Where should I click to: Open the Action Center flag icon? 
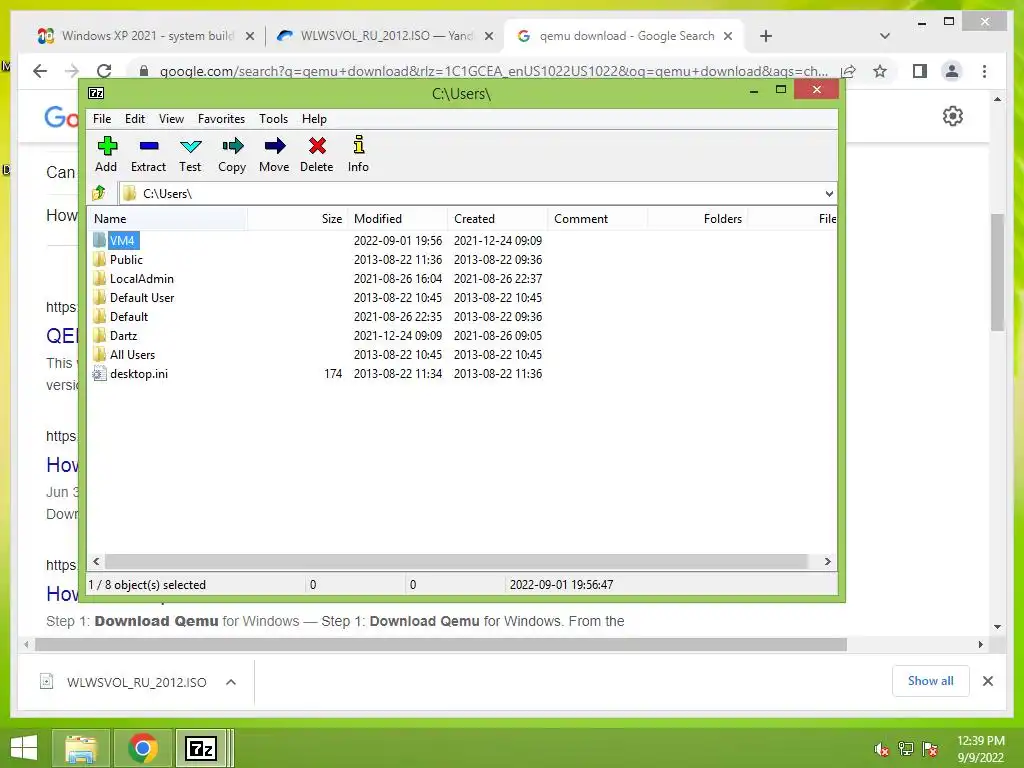[930, 749]
